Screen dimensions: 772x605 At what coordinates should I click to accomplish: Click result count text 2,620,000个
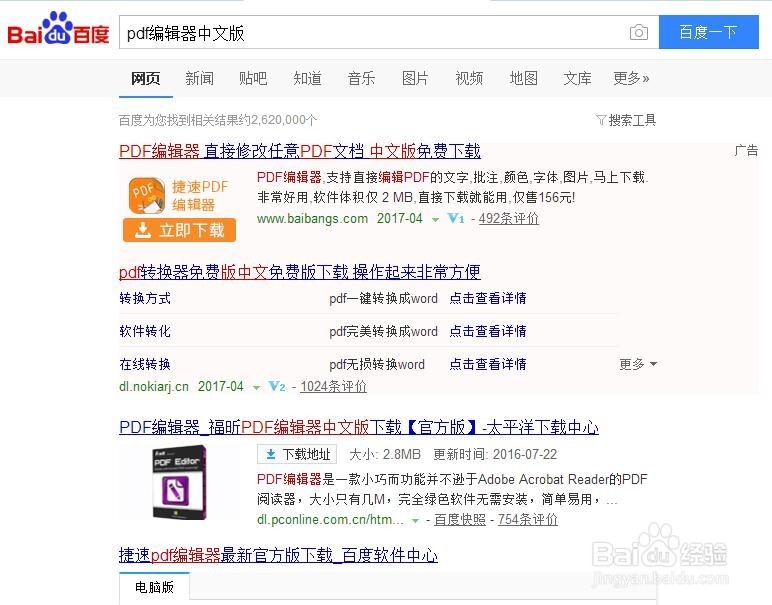click(284, 120)
